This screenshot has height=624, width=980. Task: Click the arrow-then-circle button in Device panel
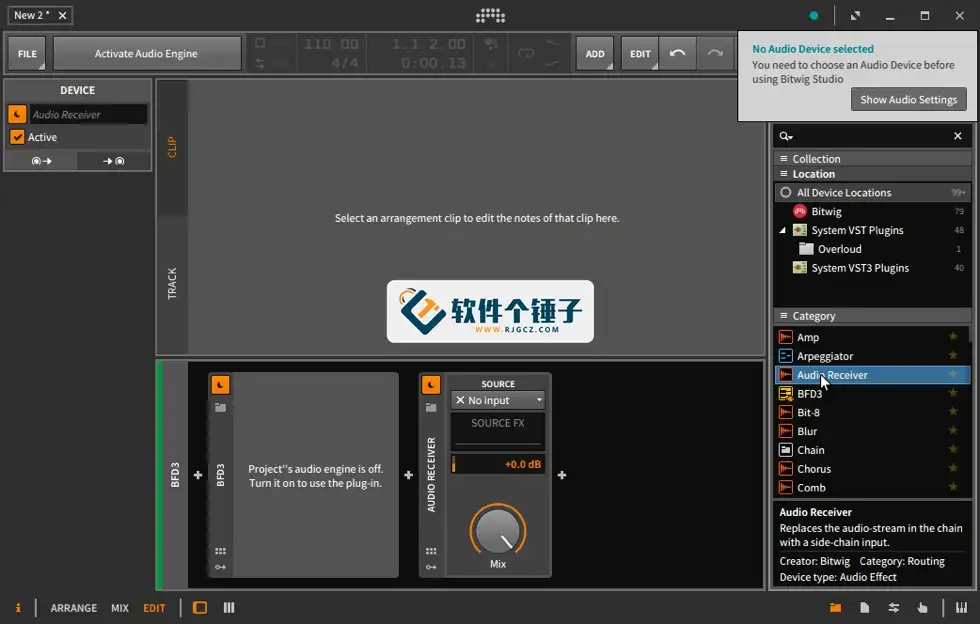point(114,161)
